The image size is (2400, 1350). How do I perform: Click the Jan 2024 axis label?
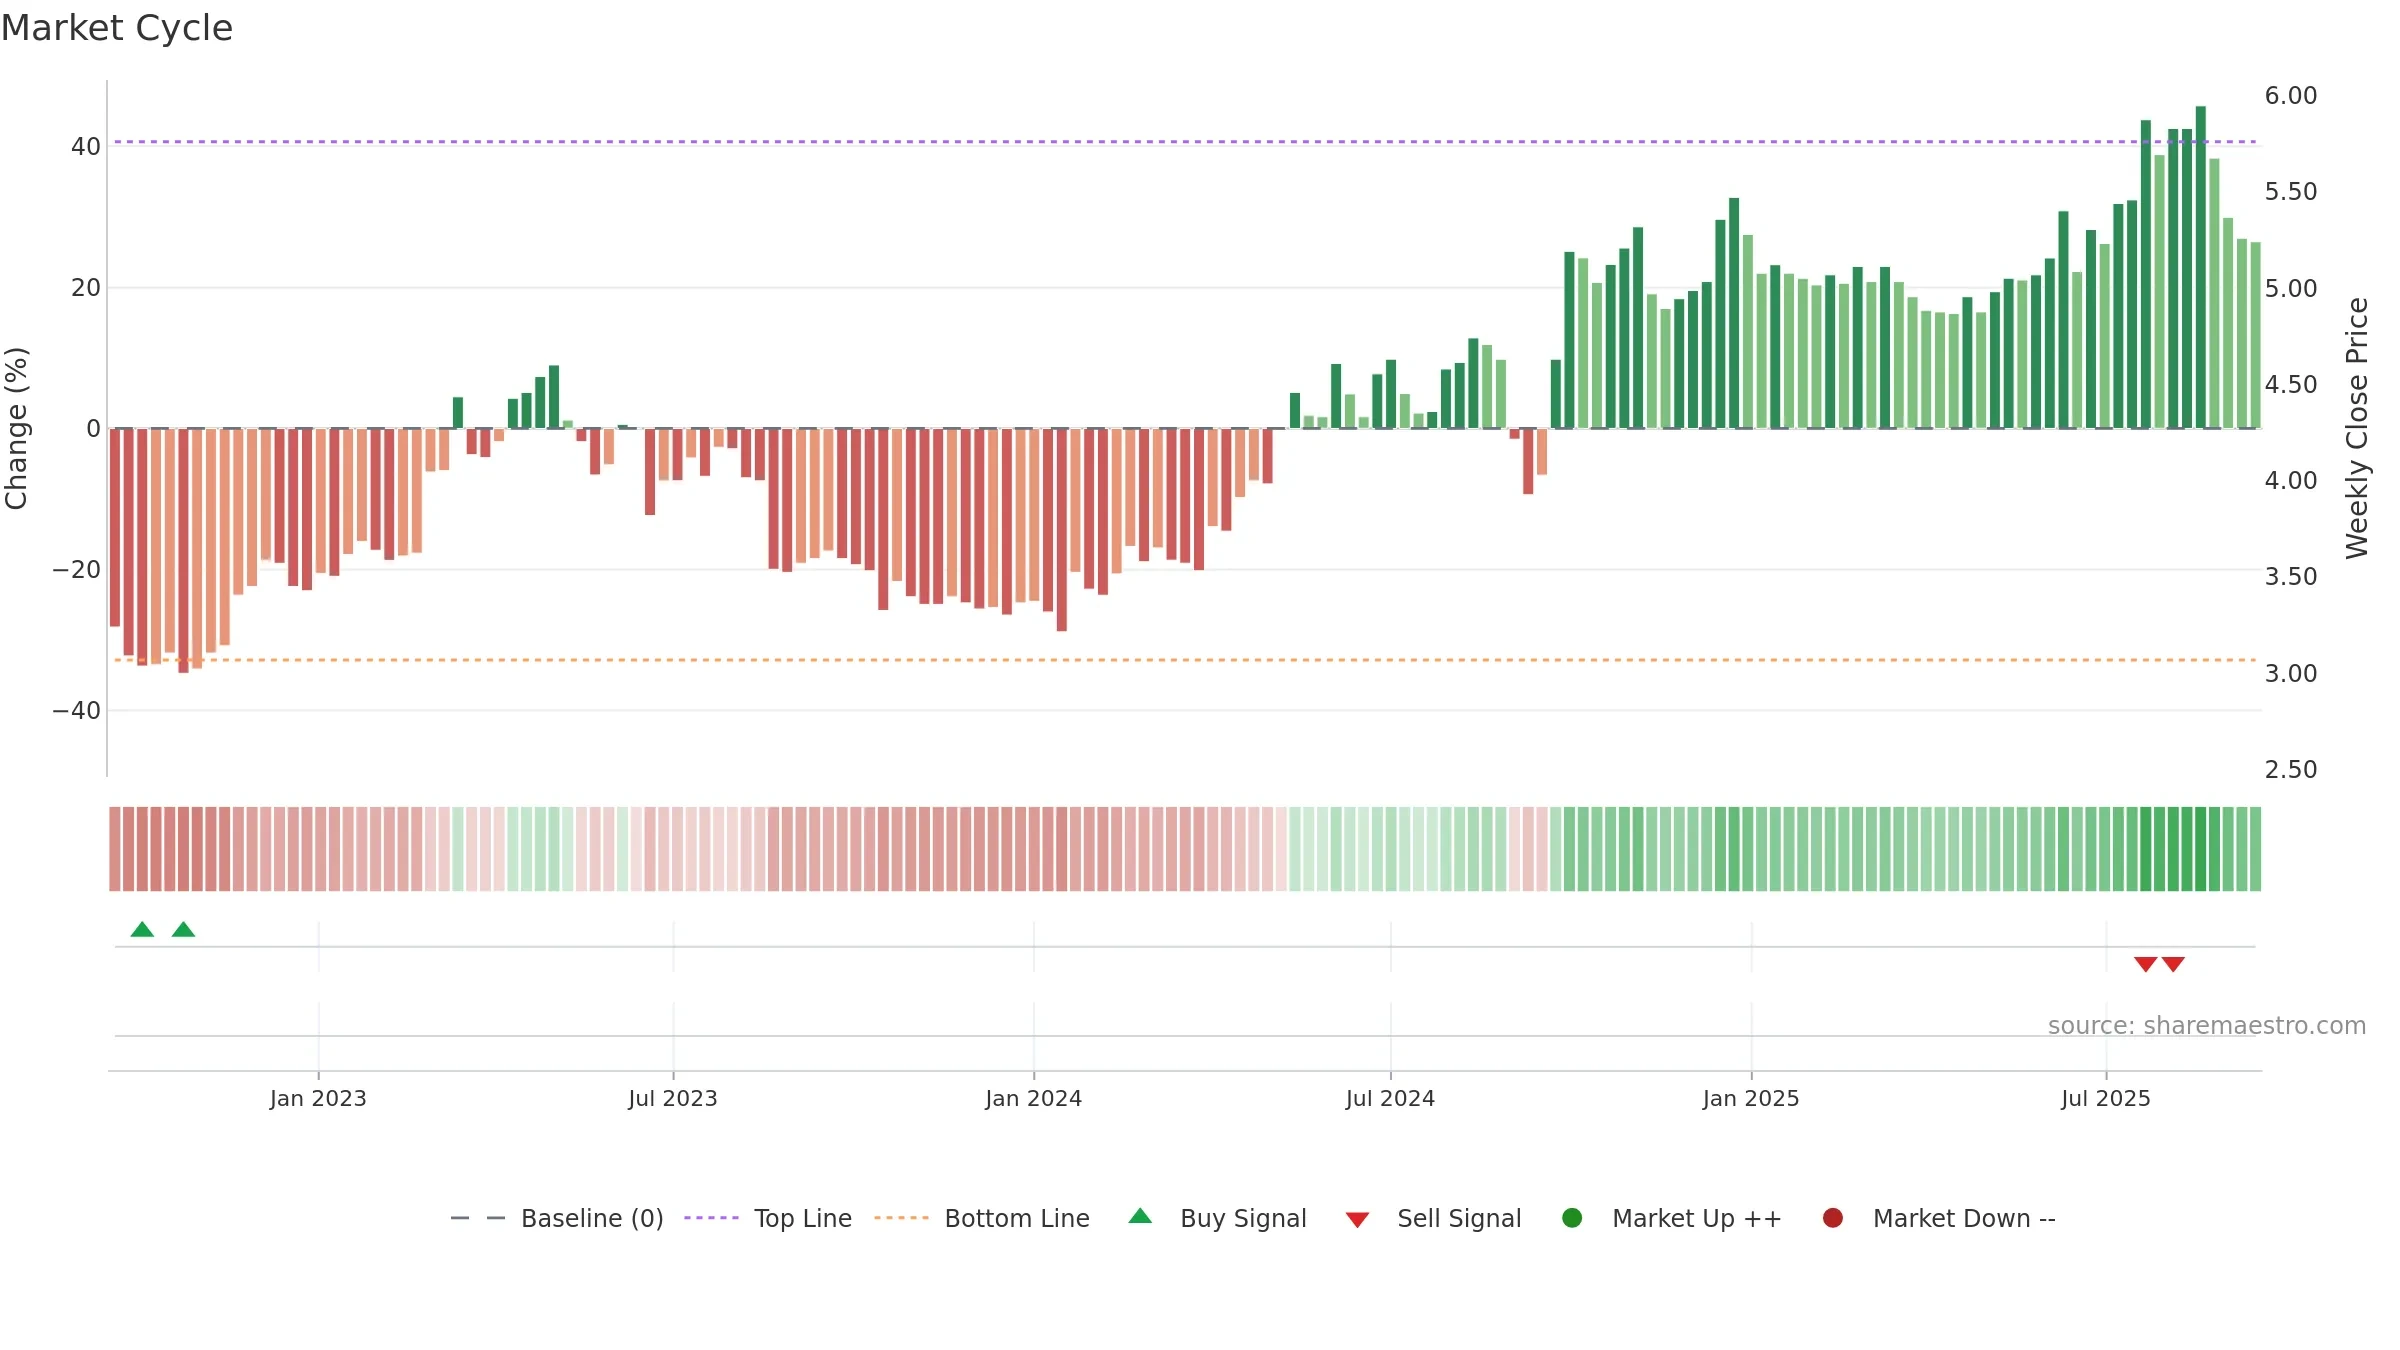(1033, 1098)
